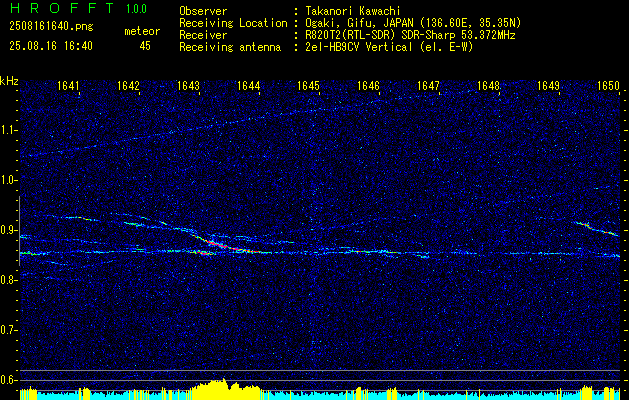Click the 1647 time marker
This screenshot has width=629, height=400.
tap(428, 85)
